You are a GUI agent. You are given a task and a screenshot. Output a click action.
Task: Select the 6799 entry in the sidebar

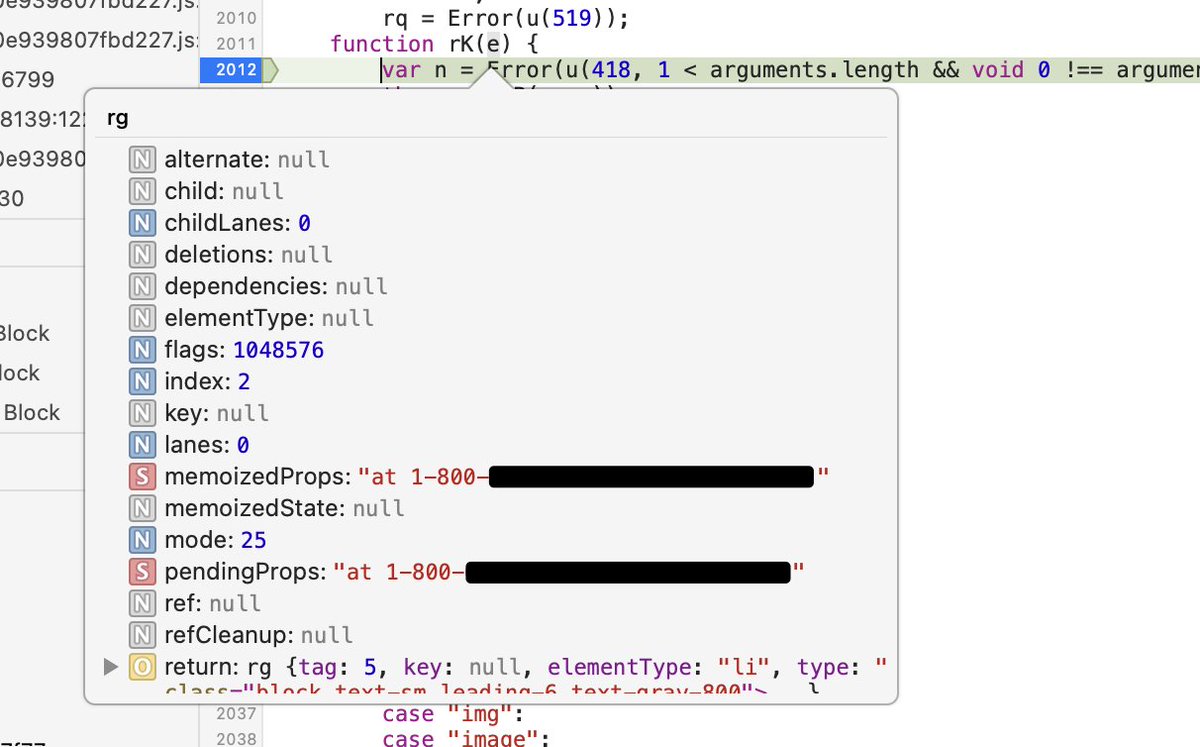(28, 79)
